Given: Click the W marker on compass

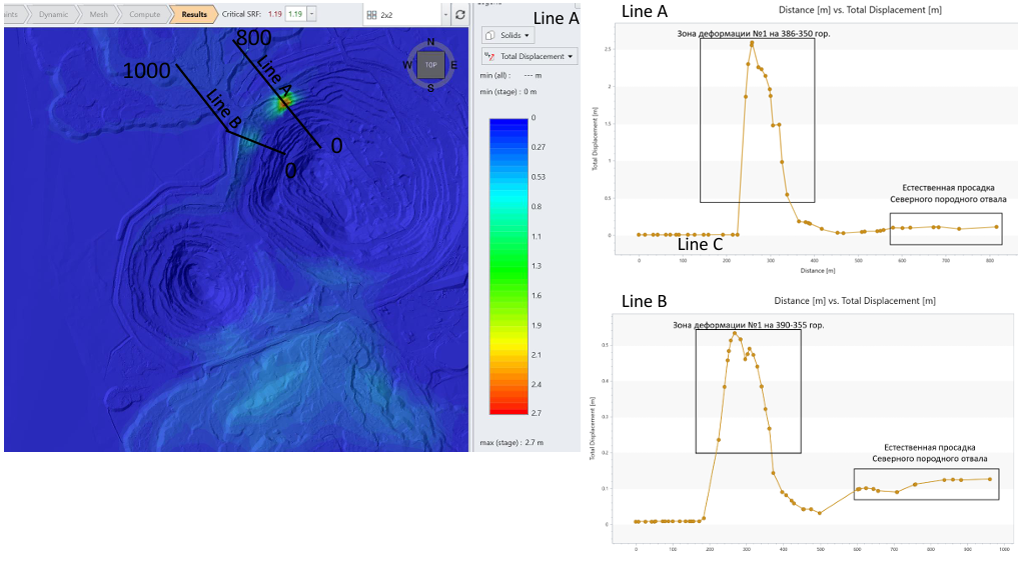Looking at the screenshot, I should 408,65.
